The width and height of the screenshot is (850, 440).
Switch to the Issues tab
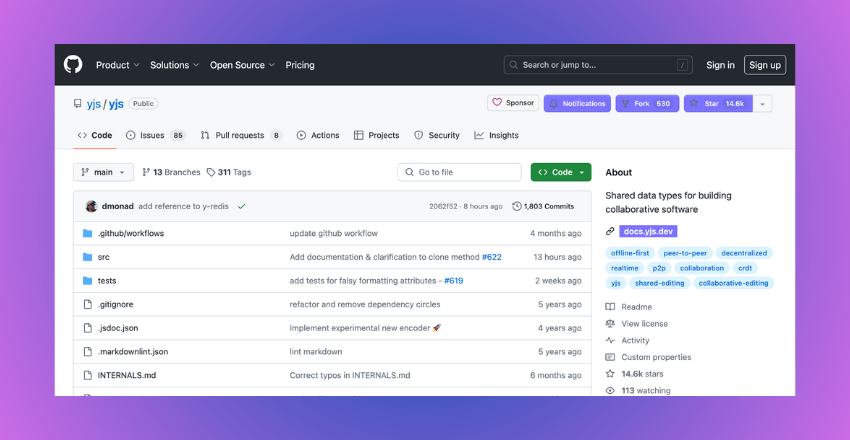tap(156, 135)
